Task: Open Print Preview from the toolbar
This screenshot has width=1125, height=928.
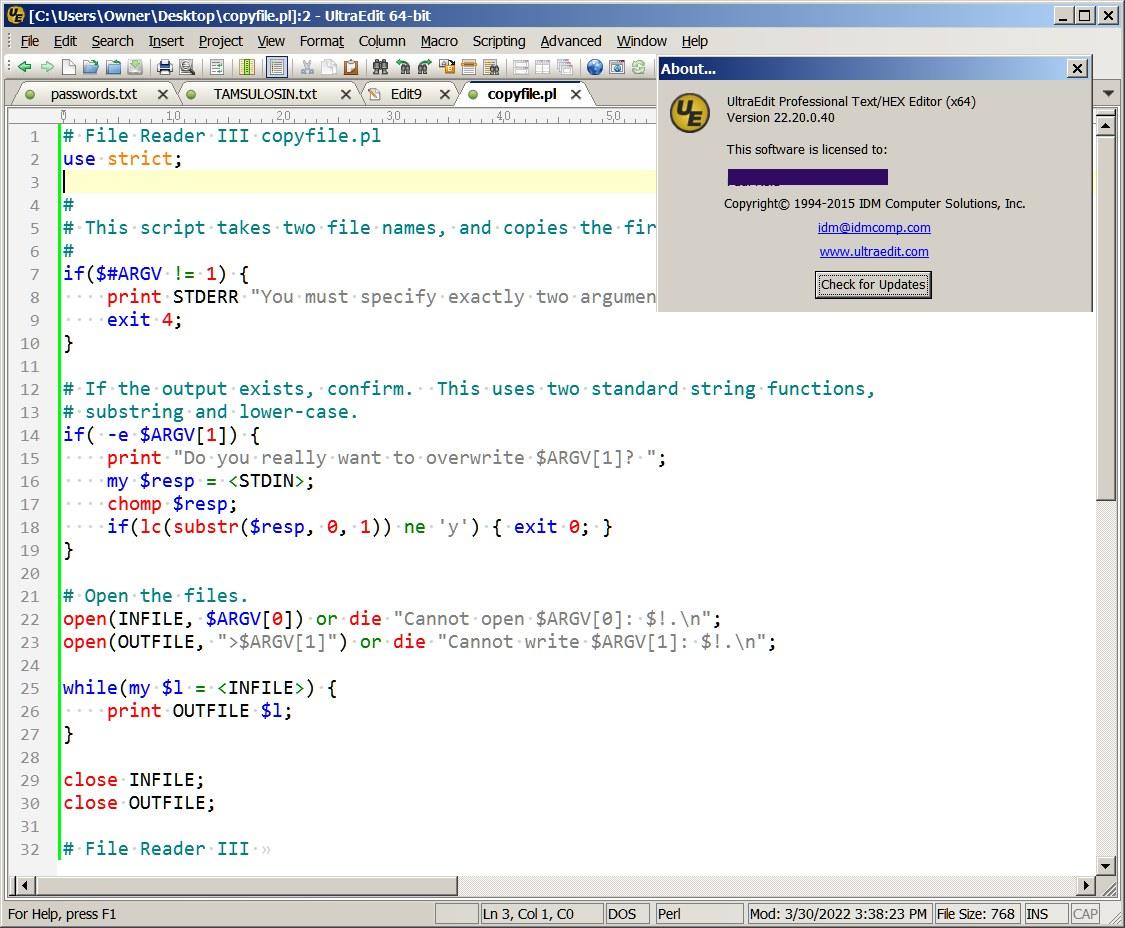Action: pyautogui.click(x=187, y=67)
